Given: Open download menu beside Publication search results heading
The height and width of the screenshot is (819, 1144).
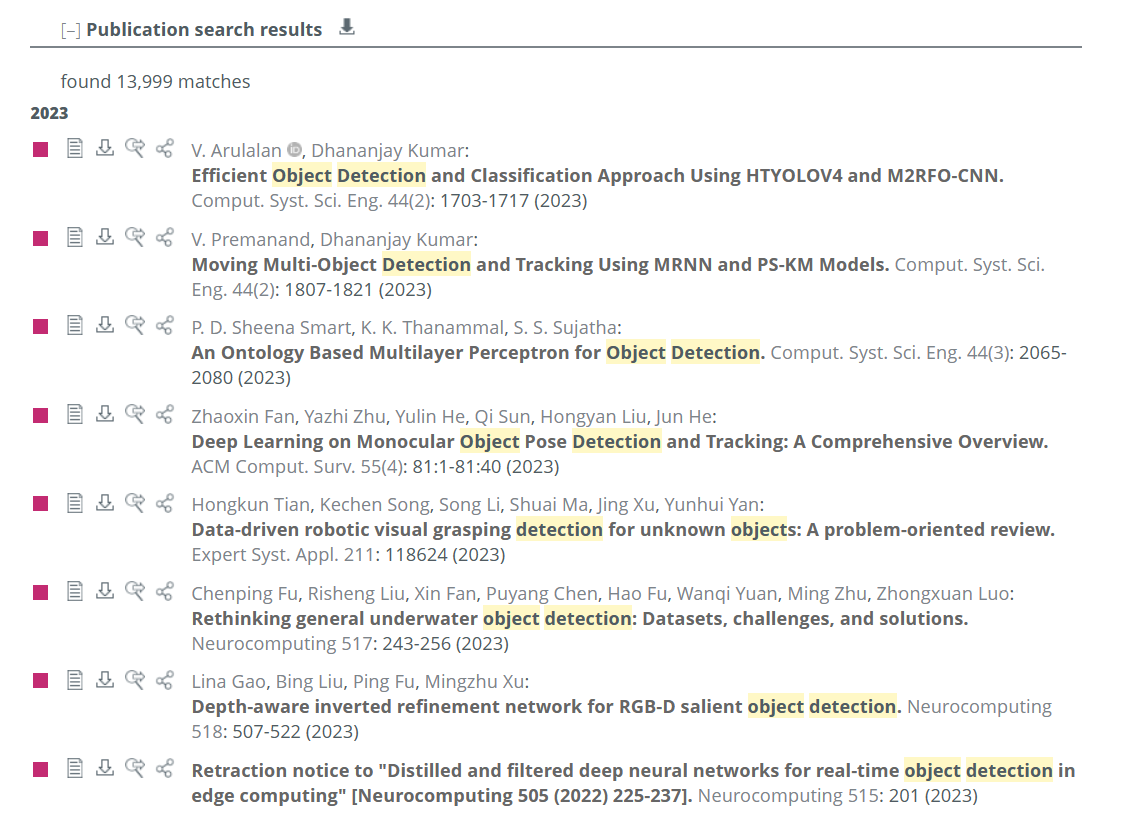Looking at the screenshot, I should click(347, 28).
